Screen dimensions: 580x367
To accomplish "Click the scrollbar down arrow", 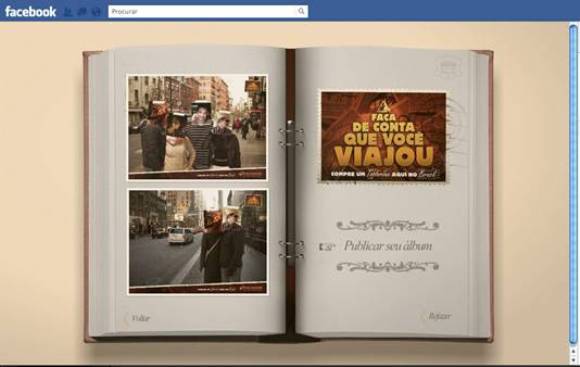I will pos(574,359).
